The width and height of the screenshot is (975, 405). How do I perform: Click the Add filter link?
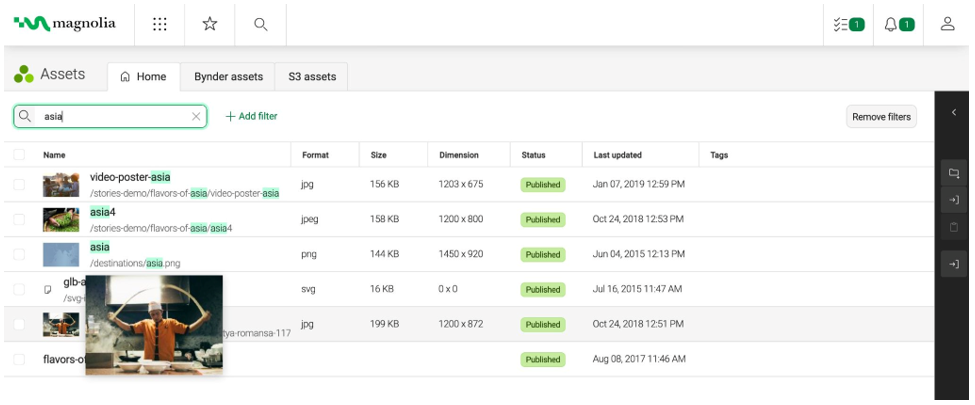(251, 116)
